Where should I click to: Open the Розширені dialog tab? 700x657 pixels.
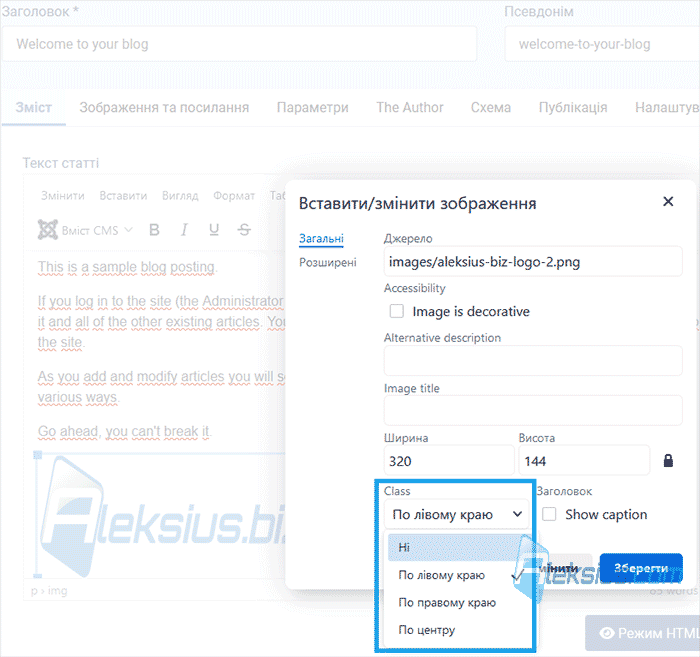tap(328, 262)
